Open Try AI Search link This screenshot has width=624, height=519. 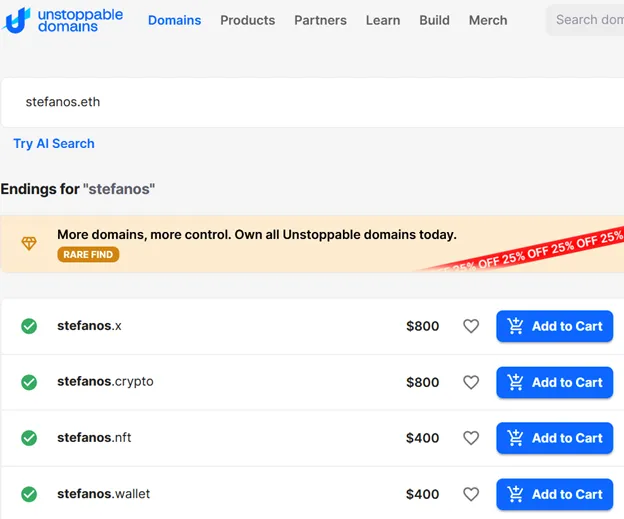(54, 143)
